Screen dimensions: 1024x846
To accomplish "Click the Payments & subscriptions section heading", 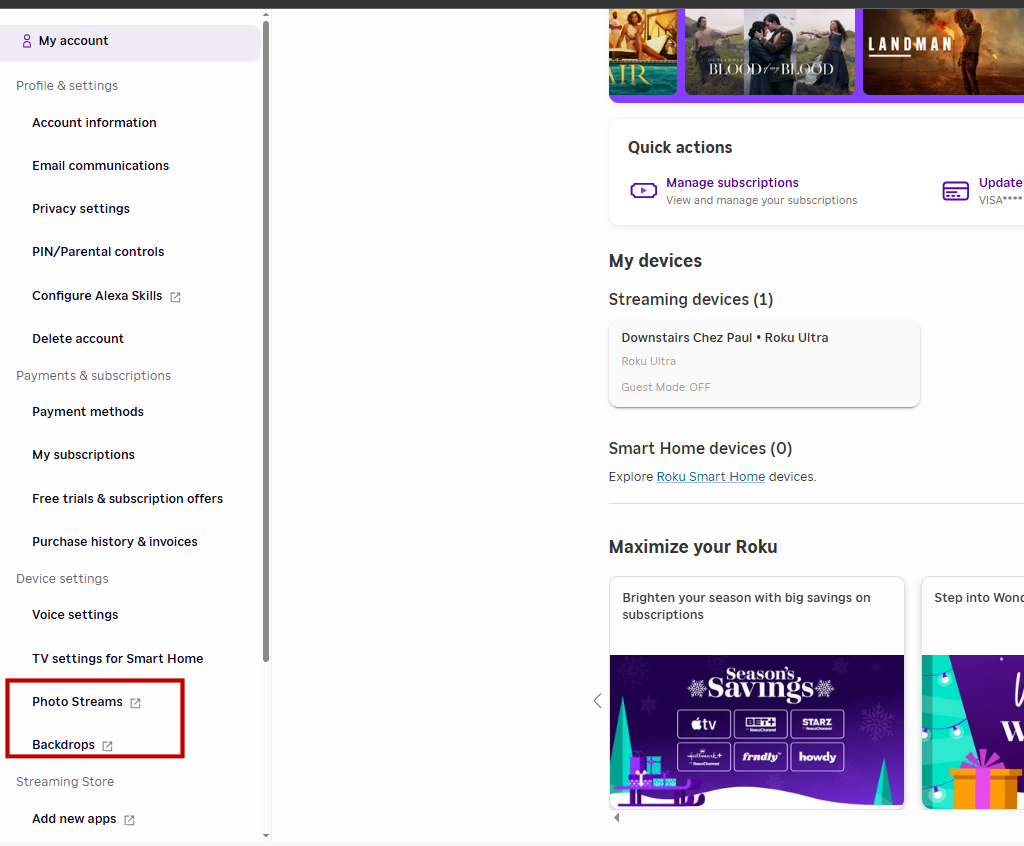I will (x=93, y=376).
